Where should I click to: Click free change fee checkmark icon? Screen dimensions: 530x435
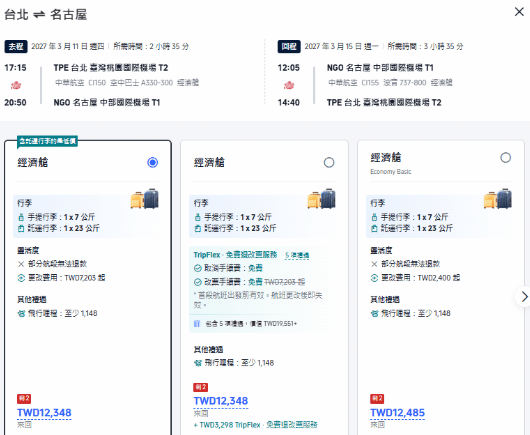pyautogui.click(x=198, y=282)
